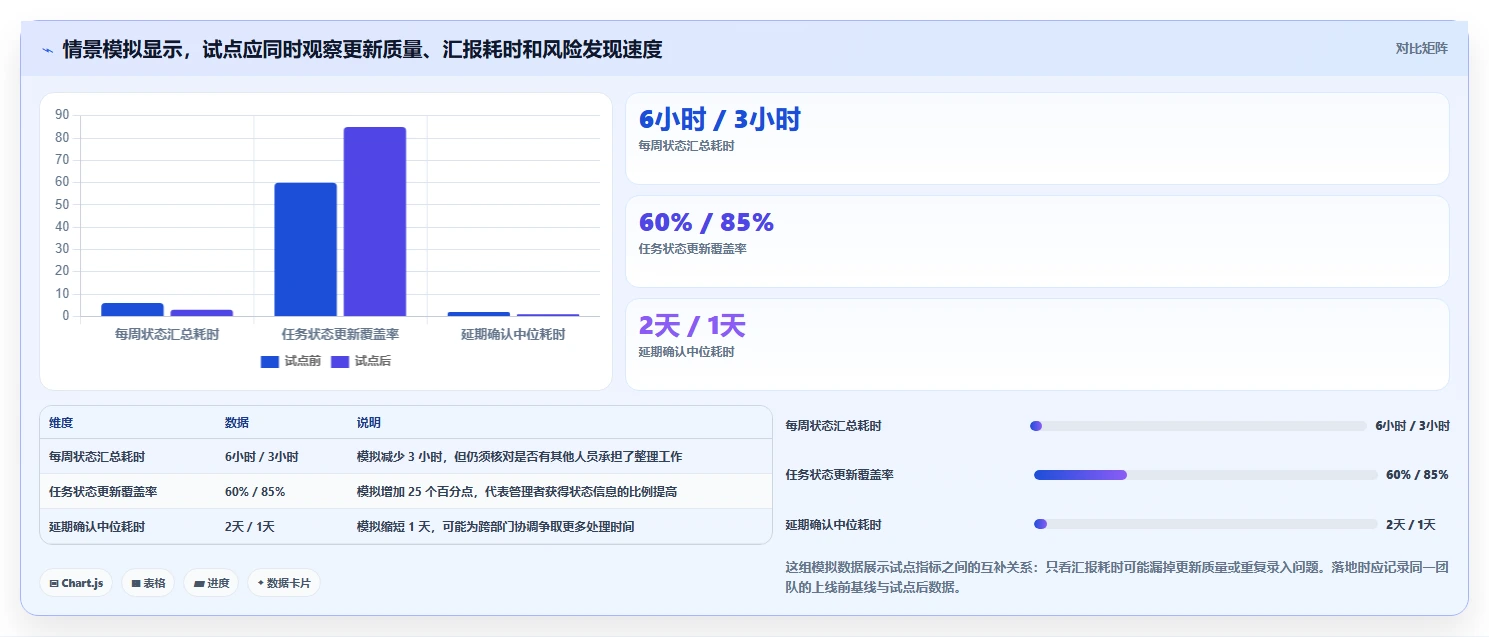This screenshot has height=637, width=1489.
Task: Click the 任务状态更新覆盖率 label beside progress bar
Action: pyautogui.click(x=840, y=475)
